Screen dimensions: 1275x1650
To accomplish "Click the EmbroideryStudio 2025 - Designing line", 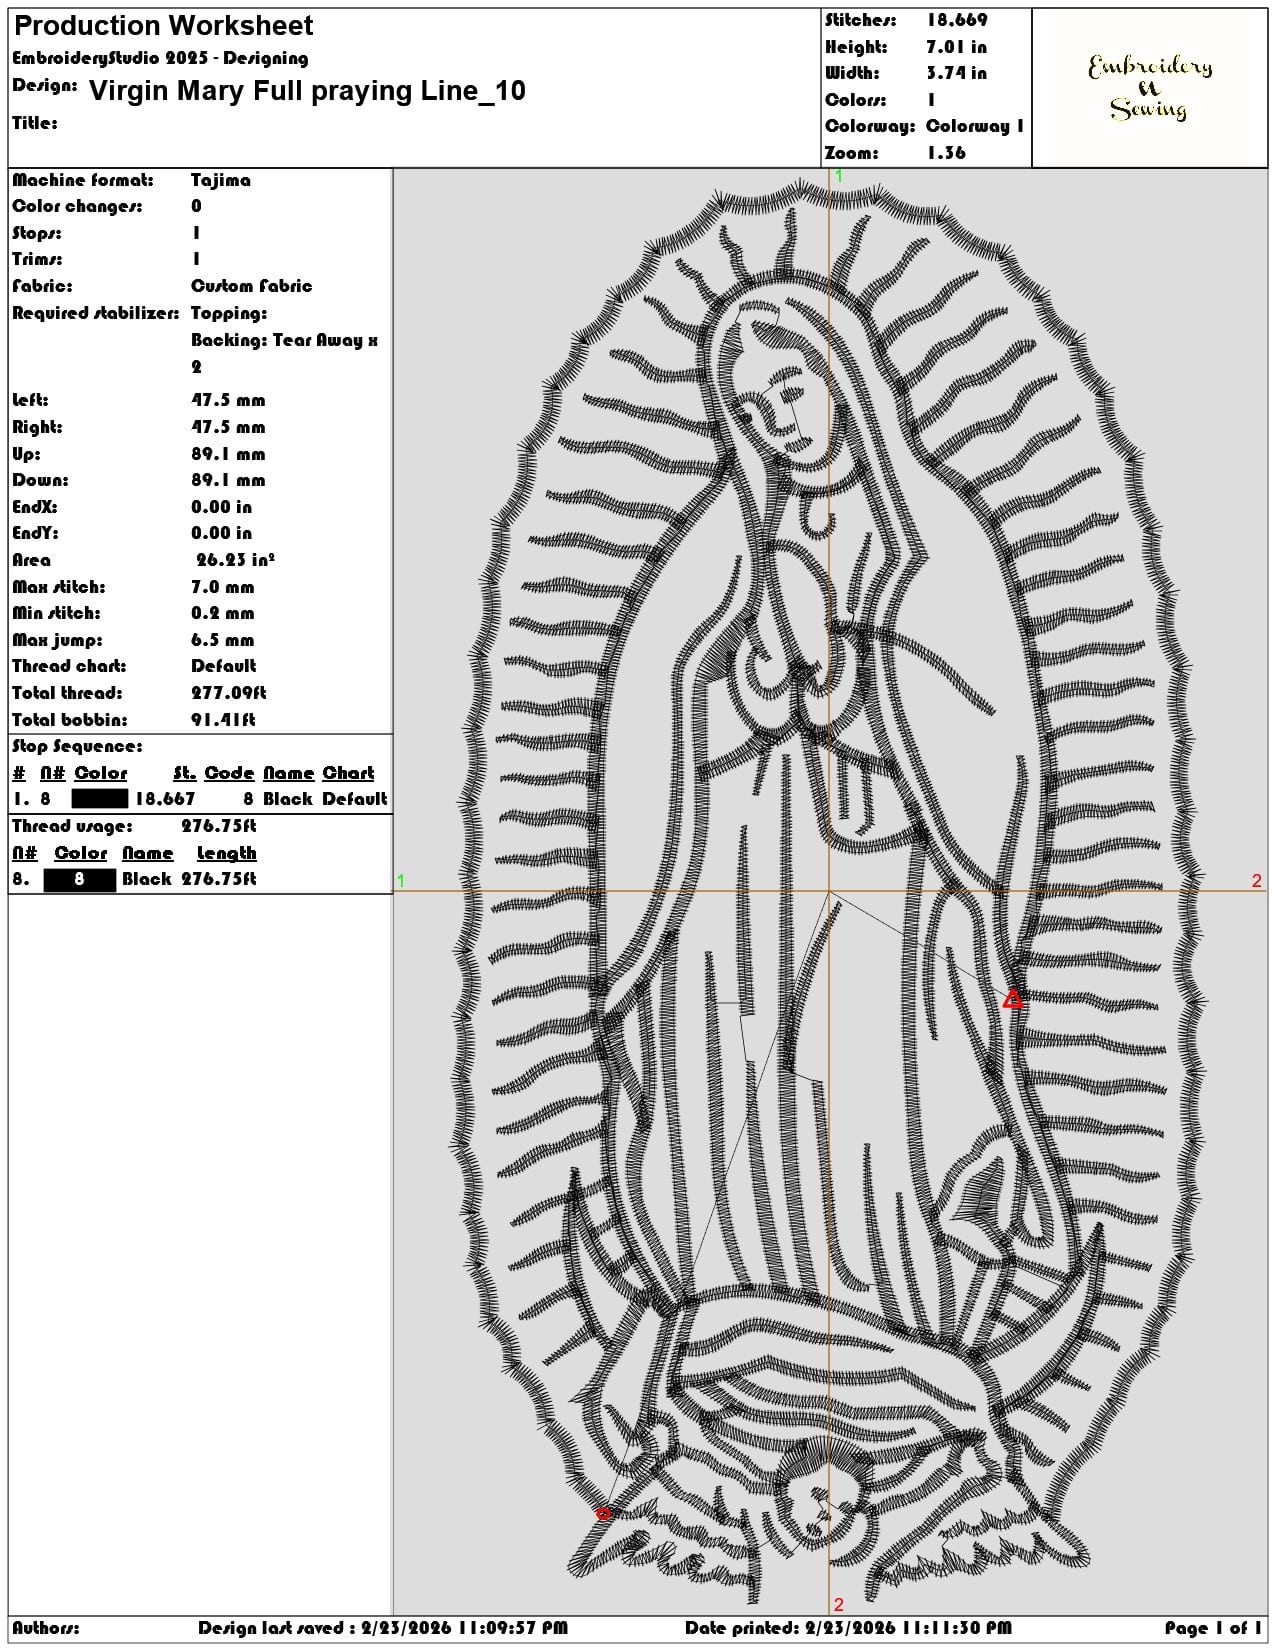I will [160, 58].
